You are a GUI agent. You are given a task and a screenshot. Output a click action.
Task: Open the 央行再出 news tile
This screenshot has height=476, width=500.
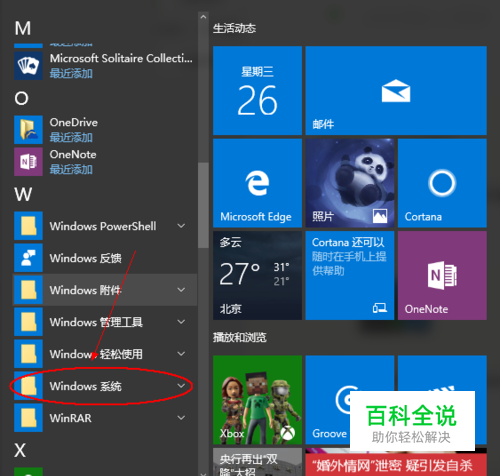pos(257,462)
